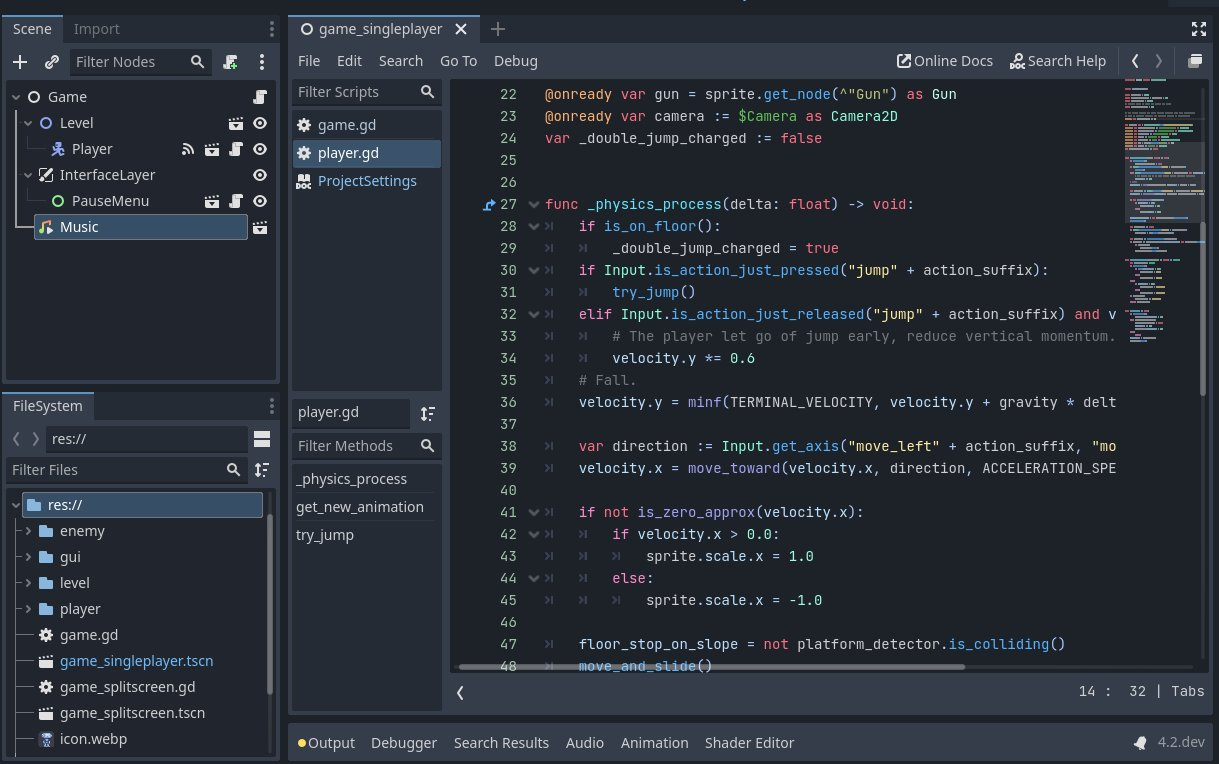Expand the level folder
This screenshot has width=1219, height=764.
click(28, 583)
